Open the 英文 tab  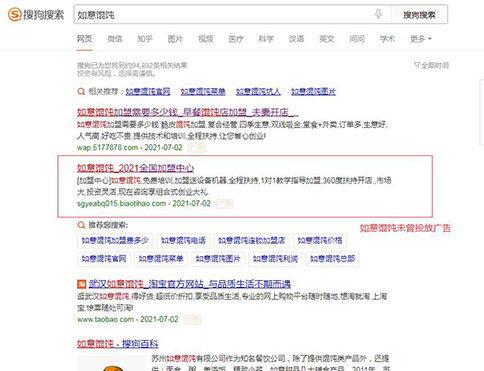click(x=327, y=39)
